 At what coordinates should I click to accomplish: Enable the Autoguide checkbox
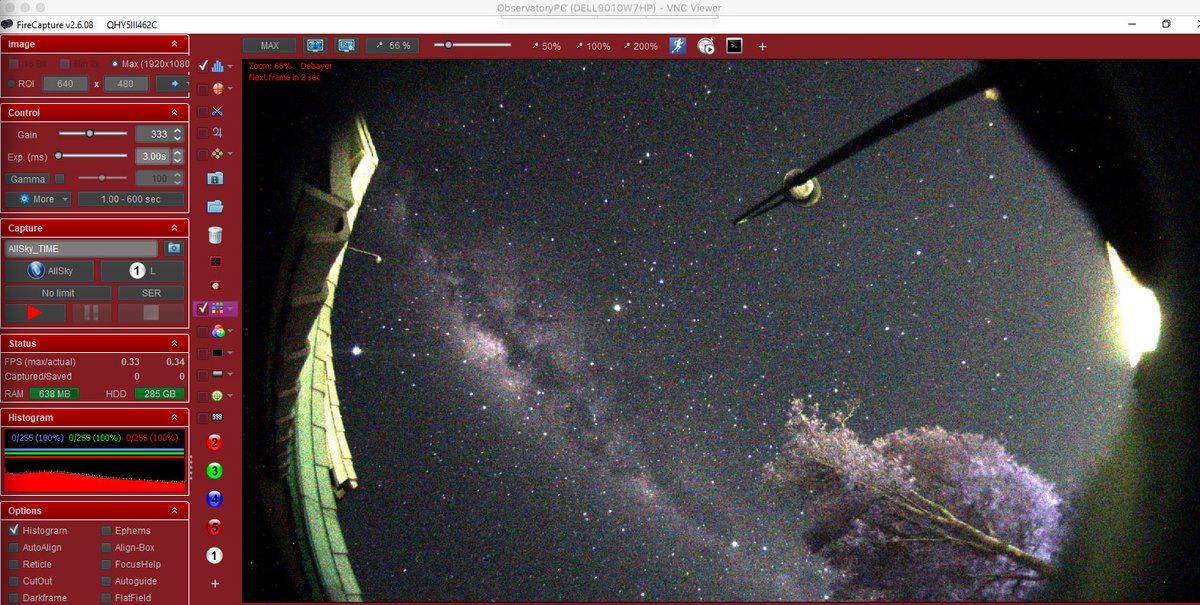[x=106, y=581]
